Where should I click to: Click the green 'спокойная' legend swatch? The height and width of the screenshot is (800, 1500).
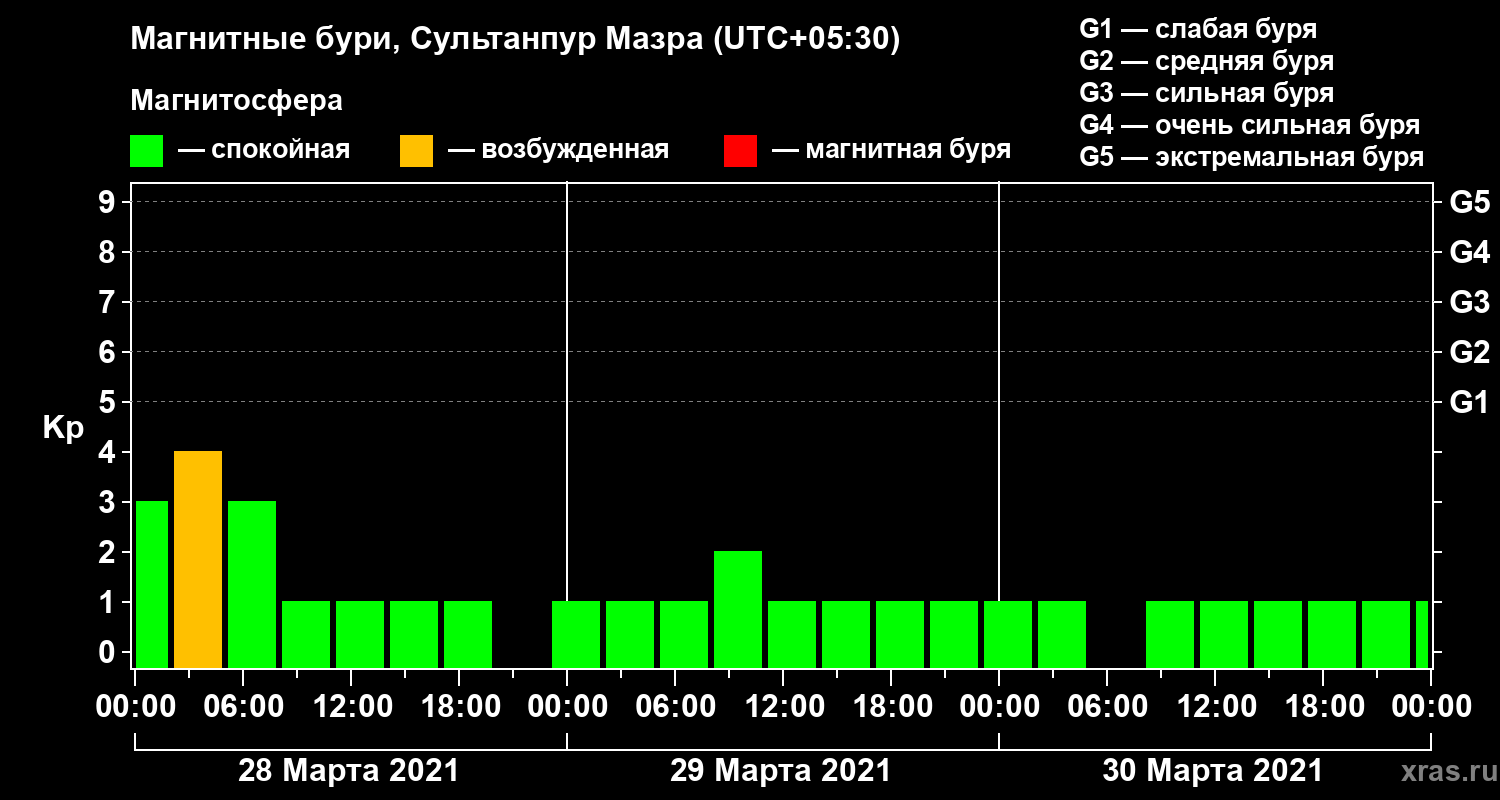(x=147, y=151)
